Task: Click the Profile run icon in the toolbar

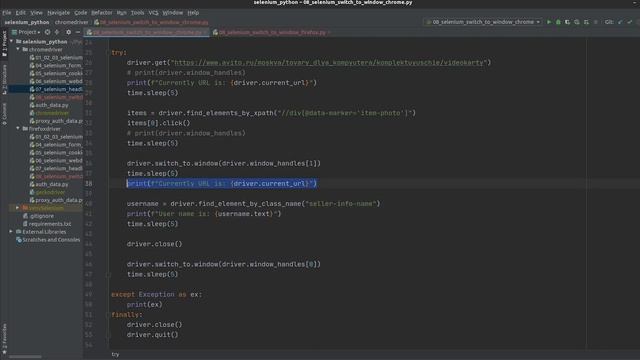Action: (x=577, y=22)
